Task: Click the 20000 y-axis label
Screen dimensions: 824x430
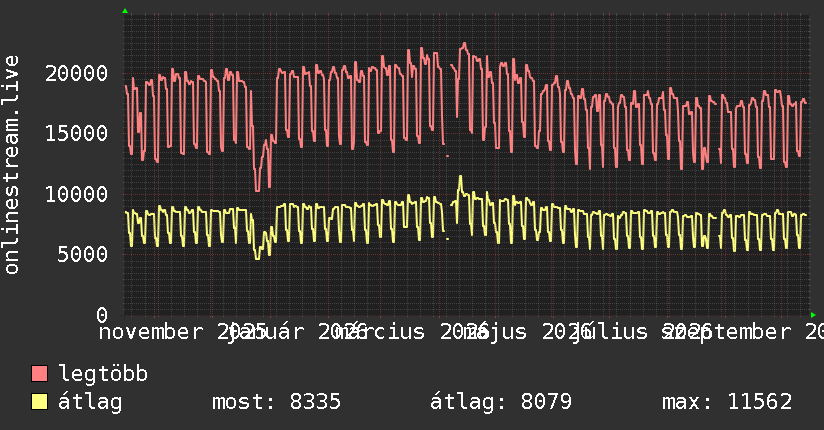Action: point(76,73)
